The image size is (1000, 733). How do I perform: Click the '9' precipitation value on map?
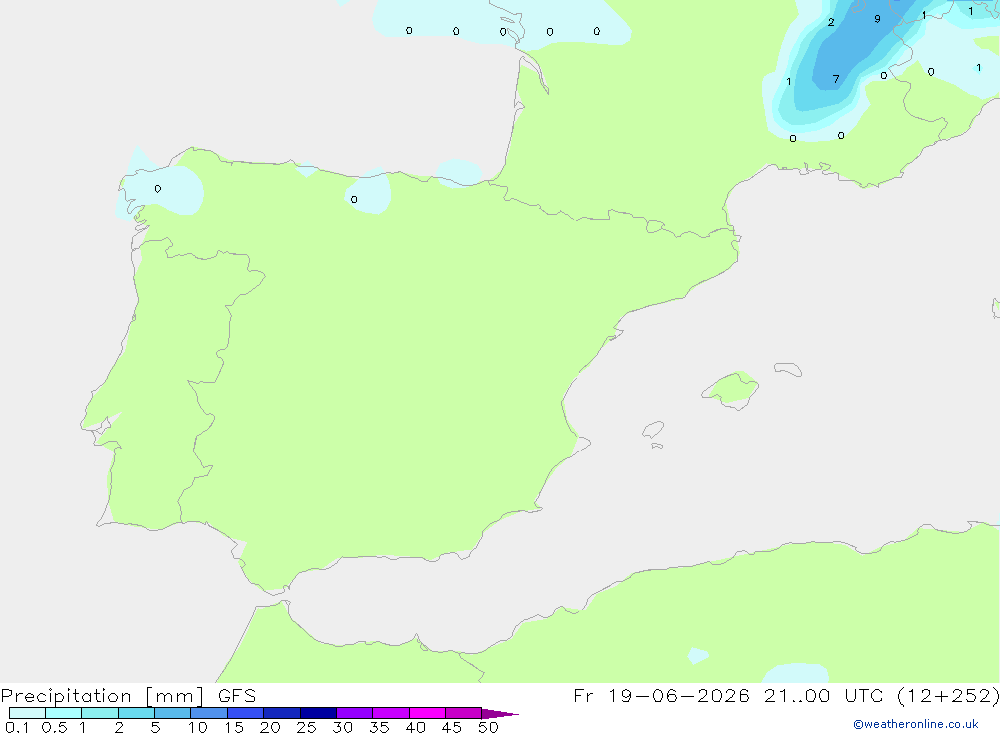pyautogui.click(x=878, y=19)
